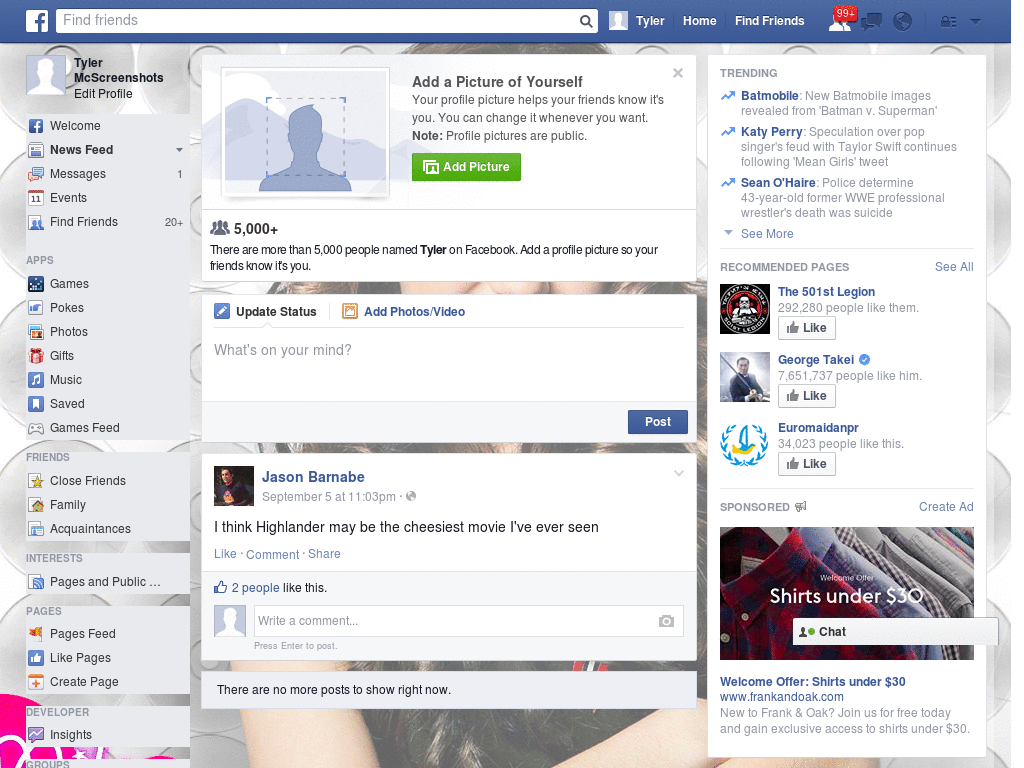
Task: Click the camera icon in comment box
Action: pos(666,621)
